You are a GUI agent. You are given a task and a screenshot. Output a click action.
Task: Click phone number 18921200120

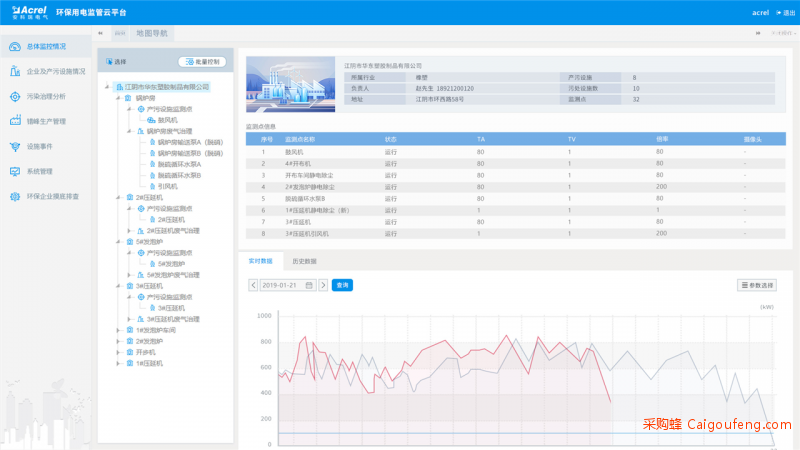coord(455,88)
